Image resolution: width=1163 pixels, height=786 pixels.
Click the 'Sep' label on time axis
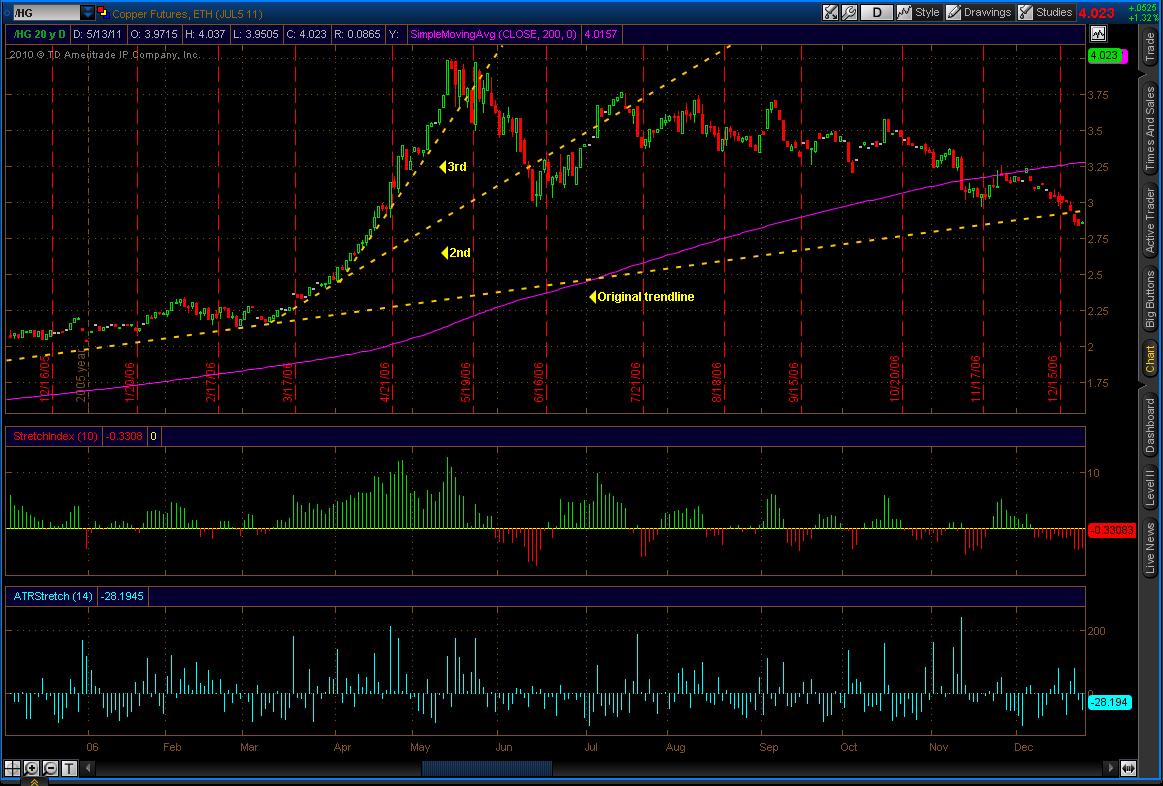tap(768, 747)
